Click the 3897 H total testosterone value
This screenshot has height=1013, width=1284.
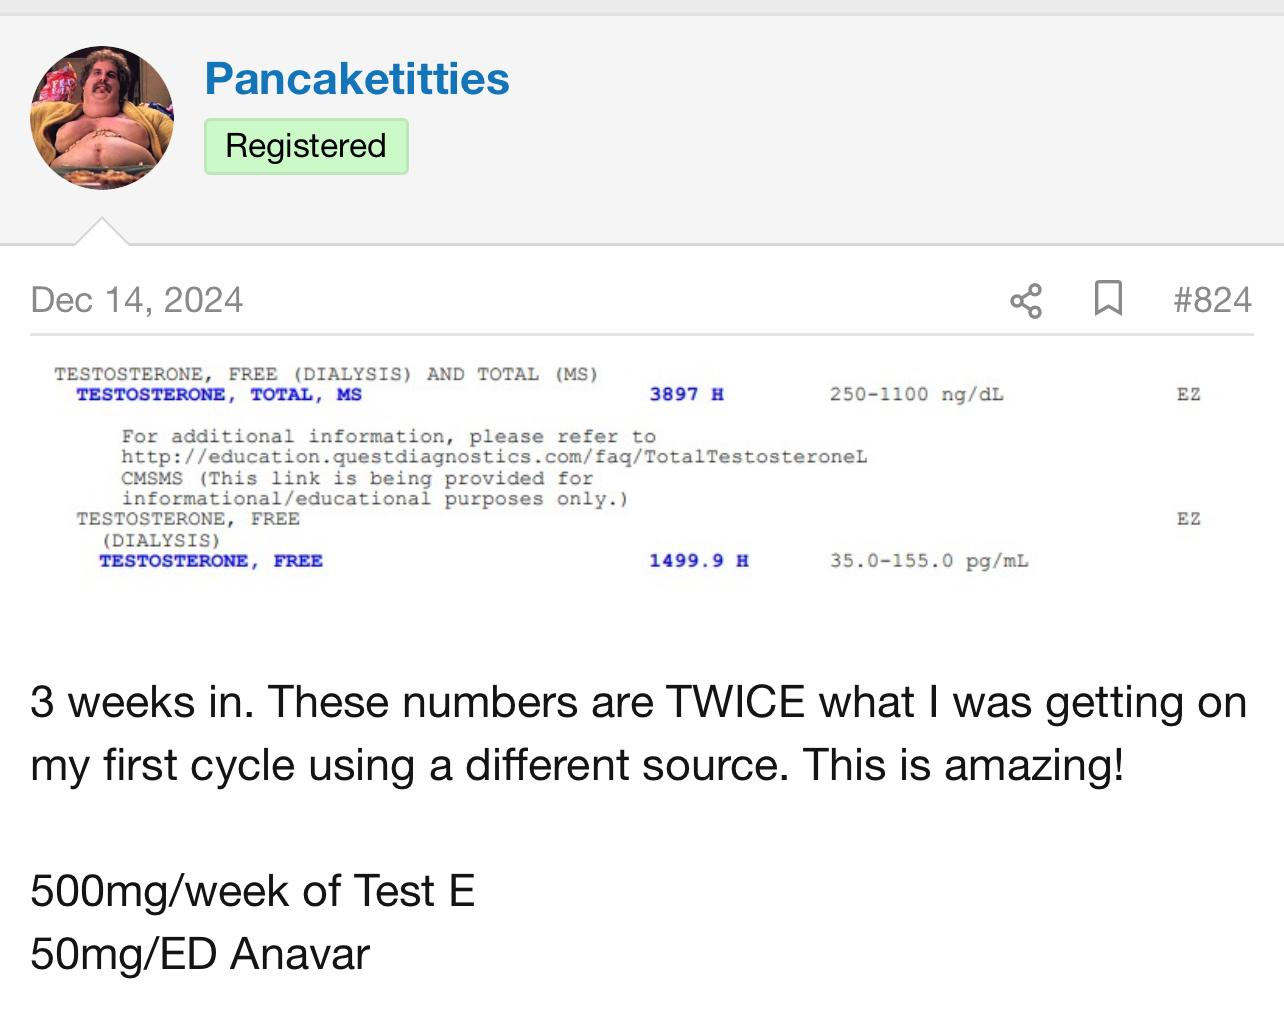coord(686,394)
